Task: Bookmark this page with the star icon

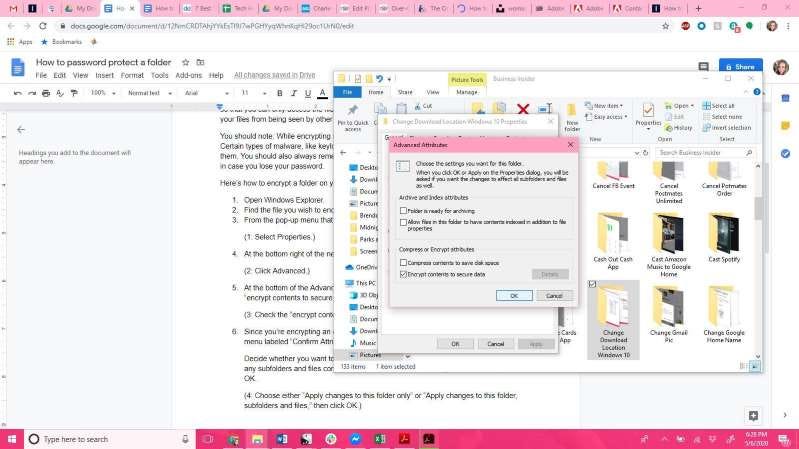Action: click(665, 26)
